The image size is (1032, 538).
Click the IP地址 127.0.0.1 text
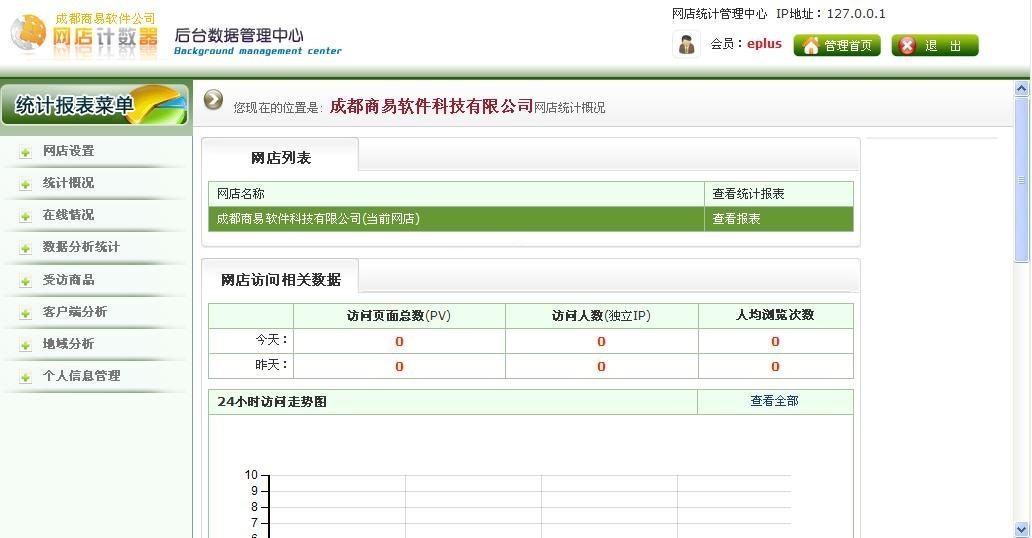click(831, 14)
